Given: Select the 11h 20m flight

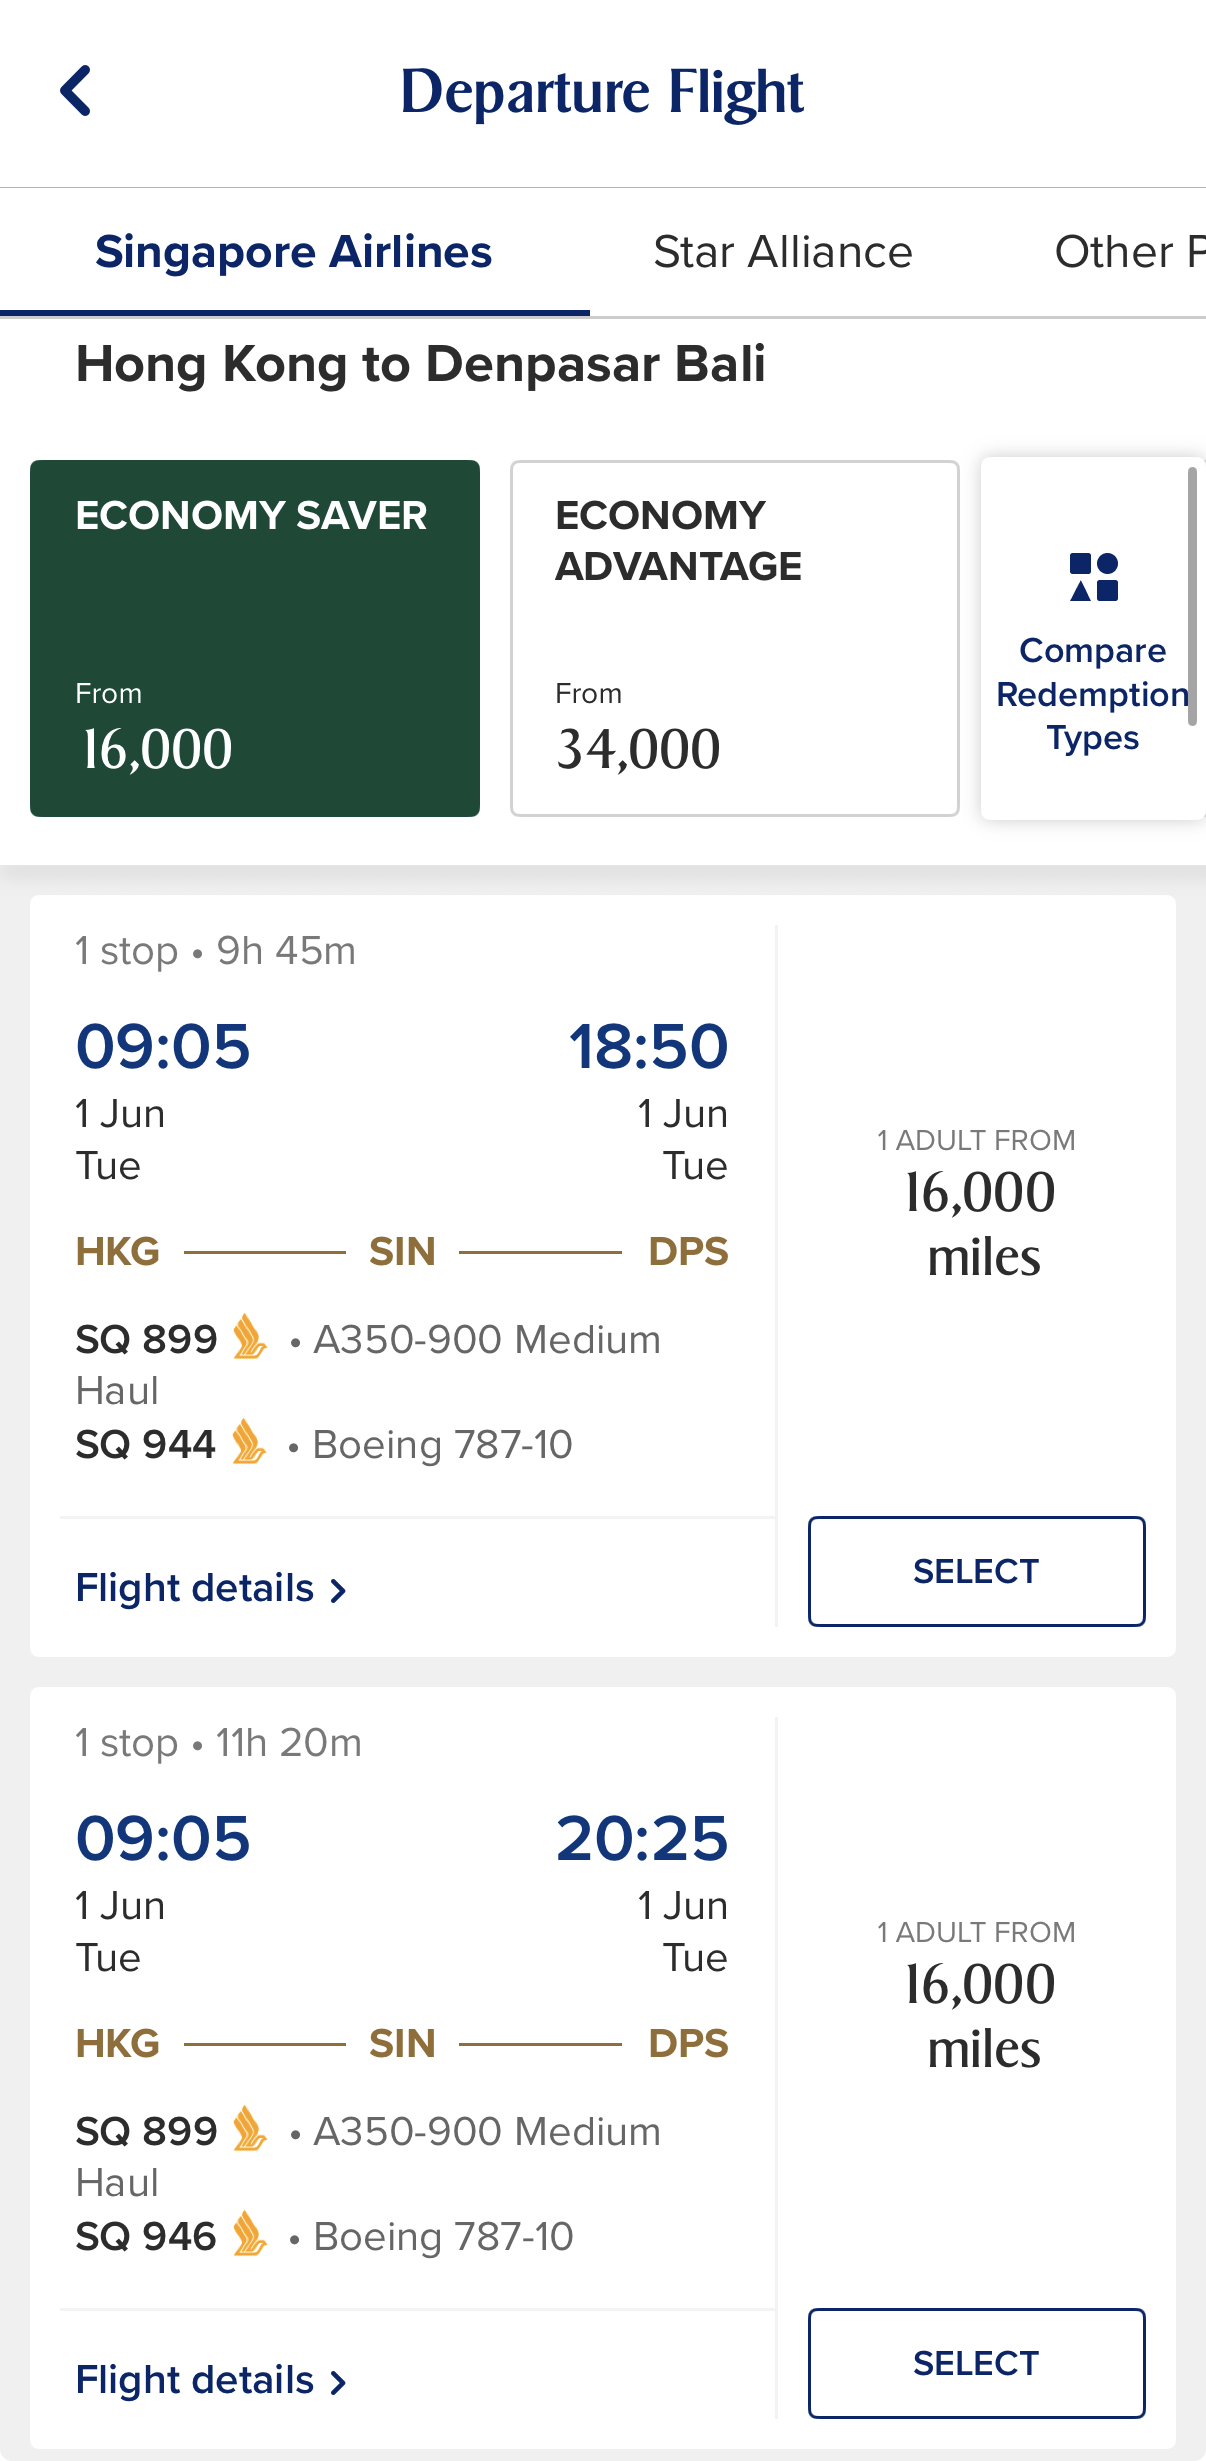Looking at the screenshot, I should (976, 2363).
